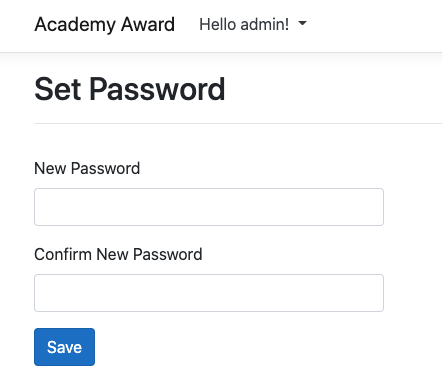Expand the admin account dropdown in the navbar

pyautogui.click(x=253, y=24)
